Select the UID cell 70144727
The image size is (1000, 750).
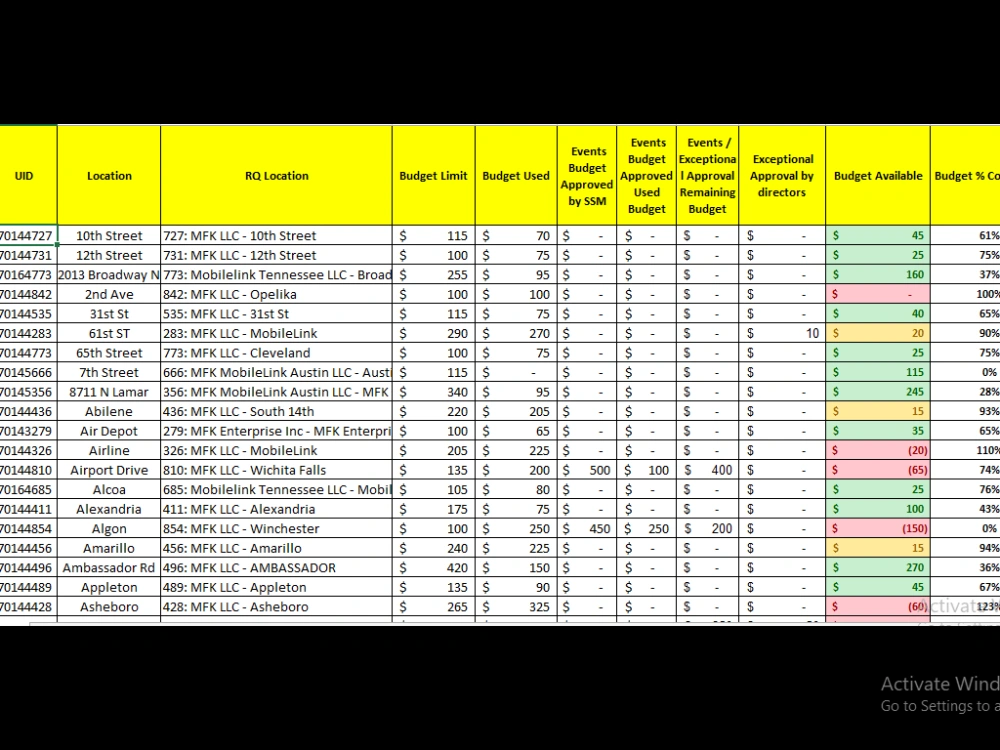[x=28, y=235]
